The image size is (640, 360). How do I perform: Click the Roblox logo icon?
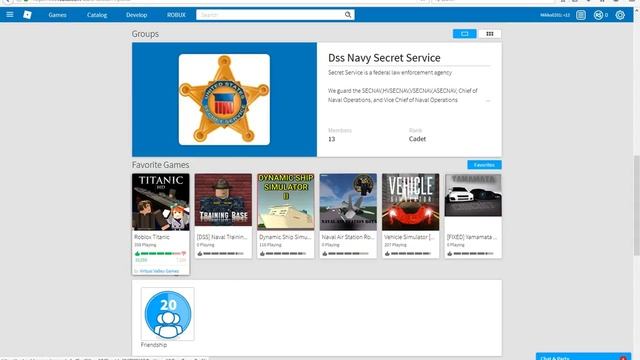click(x=27, y=15)
